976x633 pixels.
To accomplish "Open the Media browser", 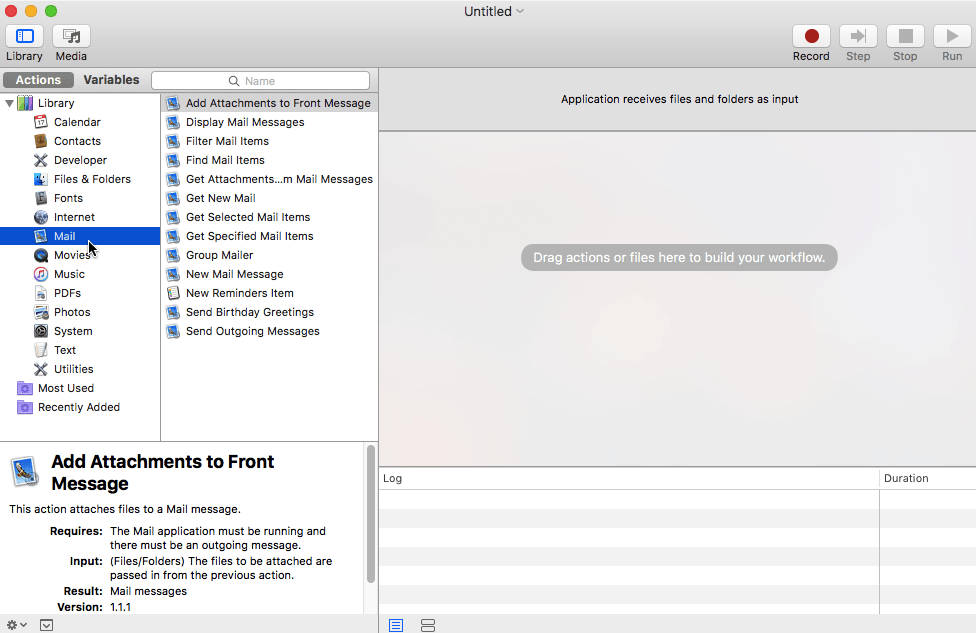I will pos(71,37).
